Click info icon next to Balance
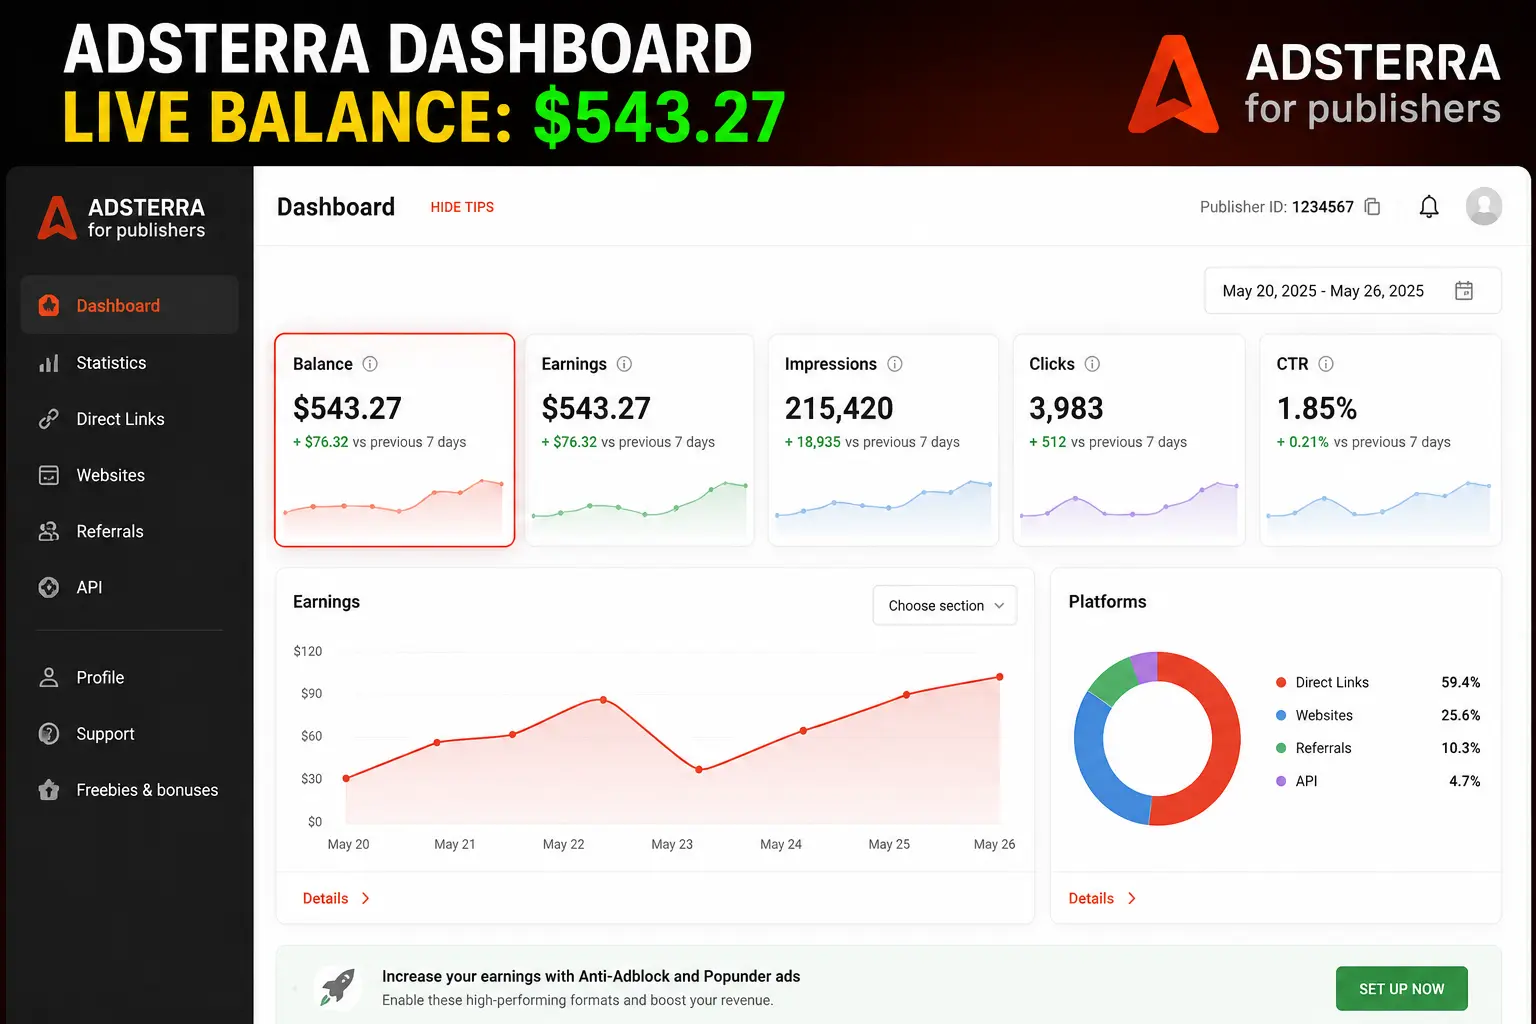Screen dimensions: 1536x1024 [370, 364]
